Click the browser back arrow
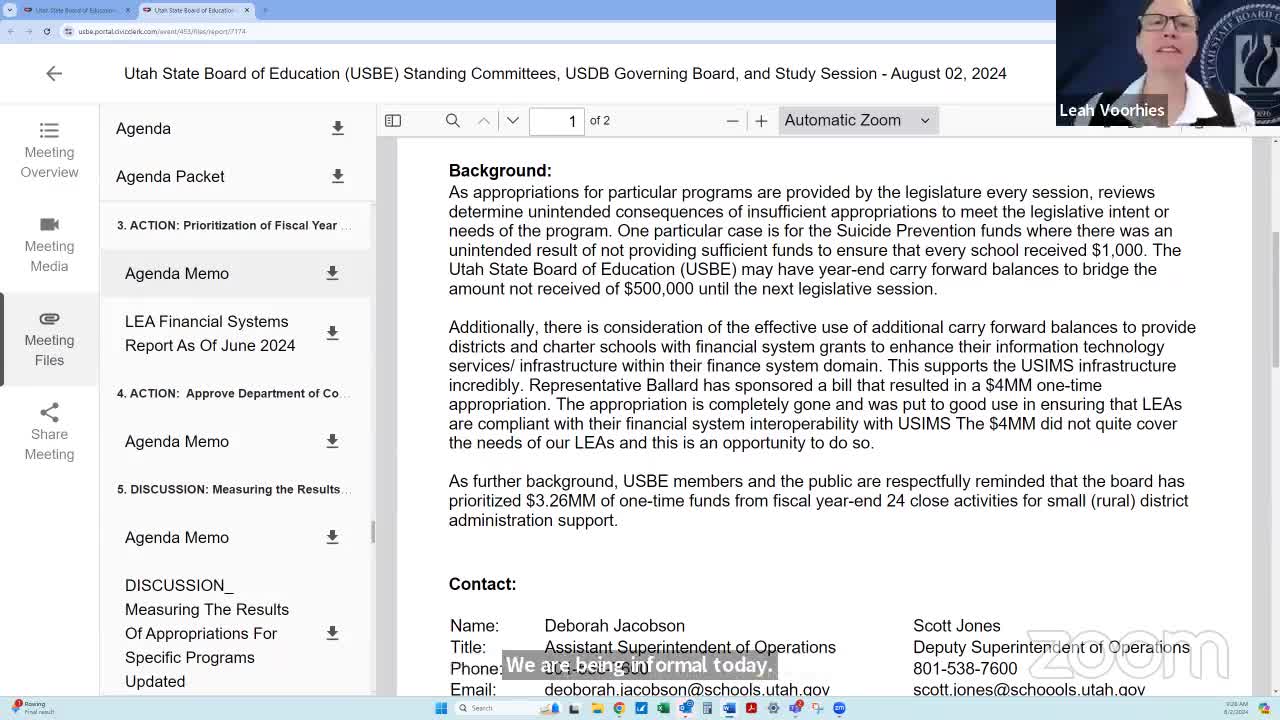This screenshot has height=720, width=1280. tap(10, 31)
